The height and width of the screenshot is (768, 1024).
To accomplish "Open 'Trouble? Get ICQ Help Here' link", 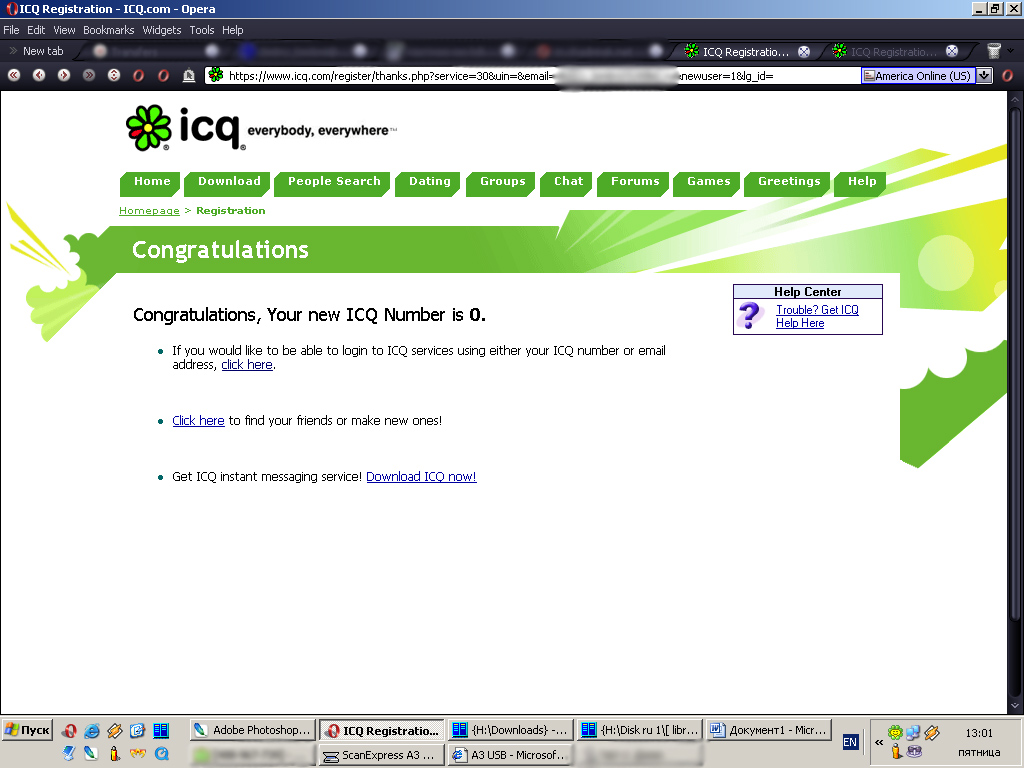I will point(817,316).
